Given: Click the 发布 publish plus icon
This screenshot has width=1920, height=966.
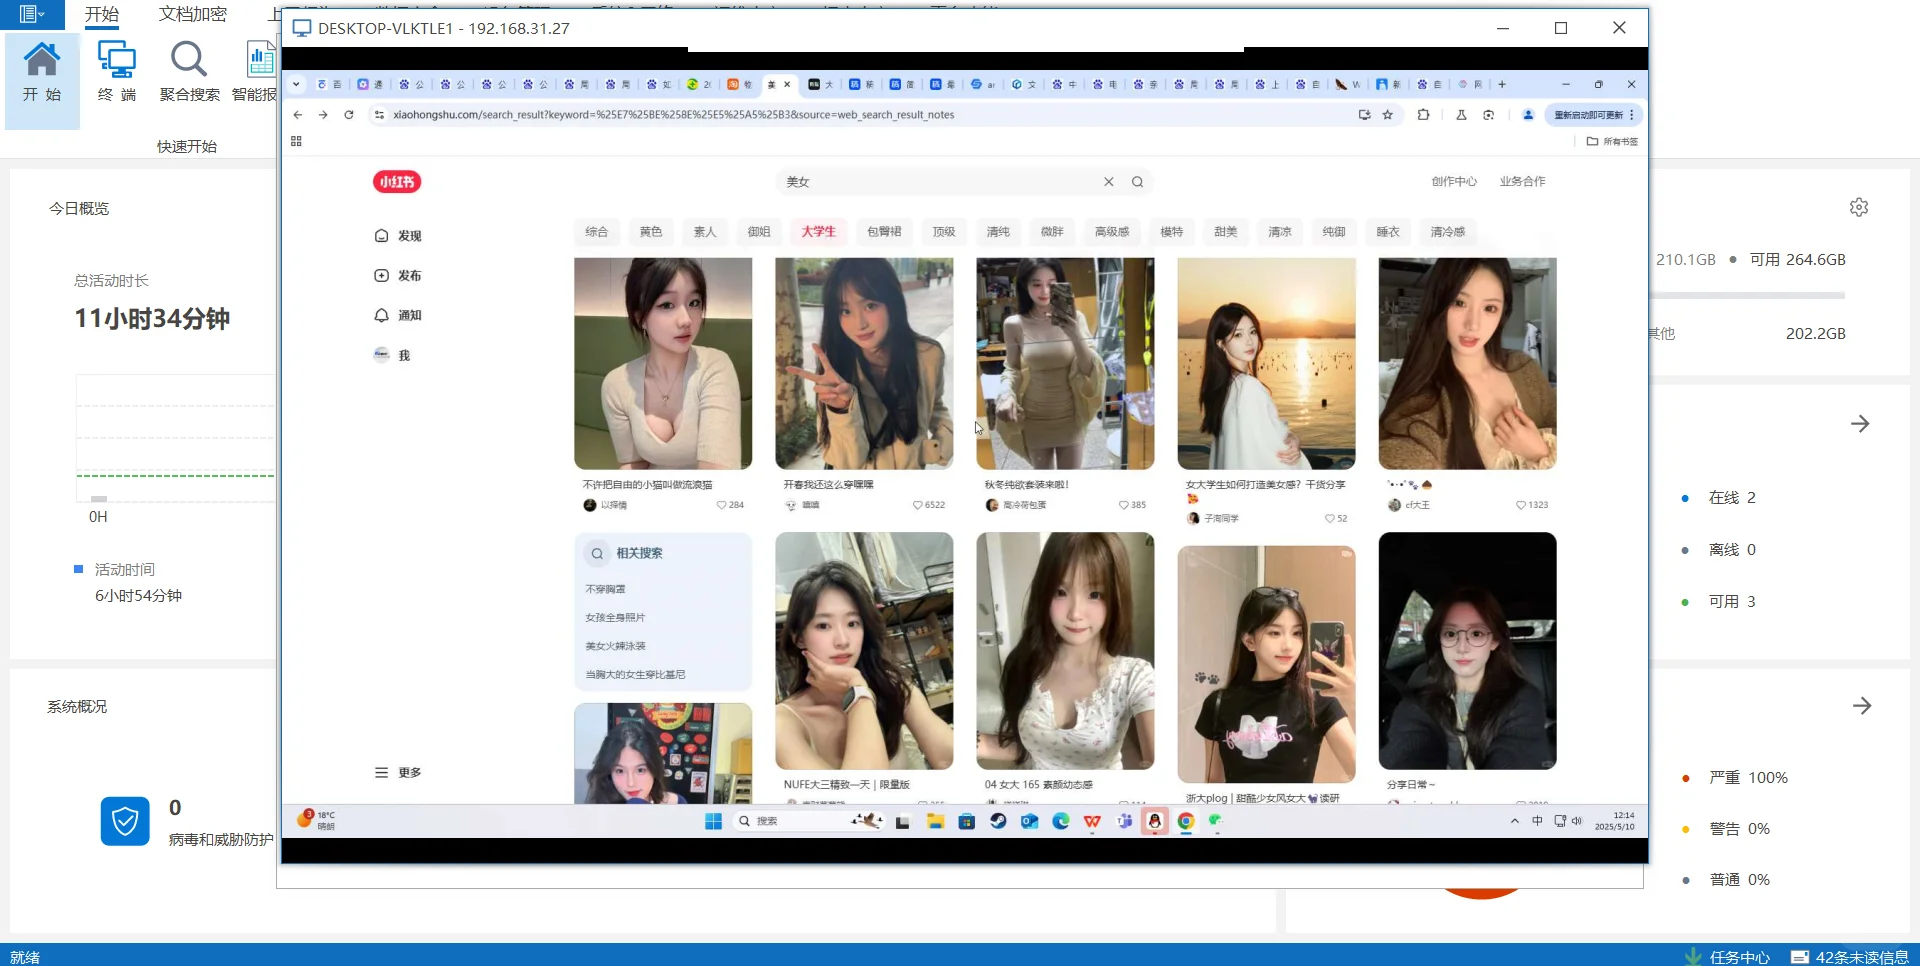Looking at the screenshot, I should pos(381,275).
